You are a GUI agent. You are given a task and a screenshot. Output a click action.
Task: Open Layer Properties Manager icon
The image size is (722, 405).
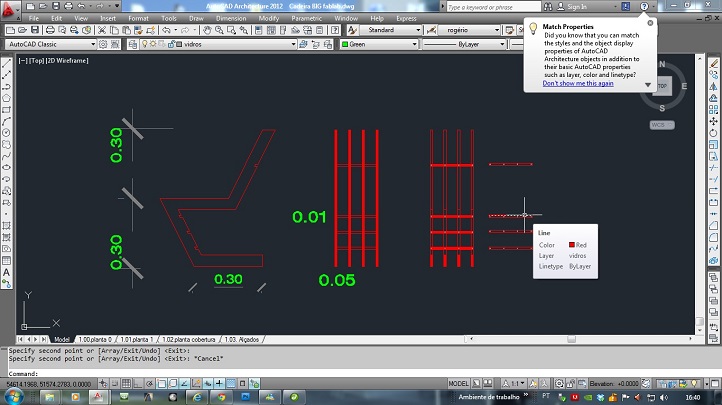coord(133,44)
